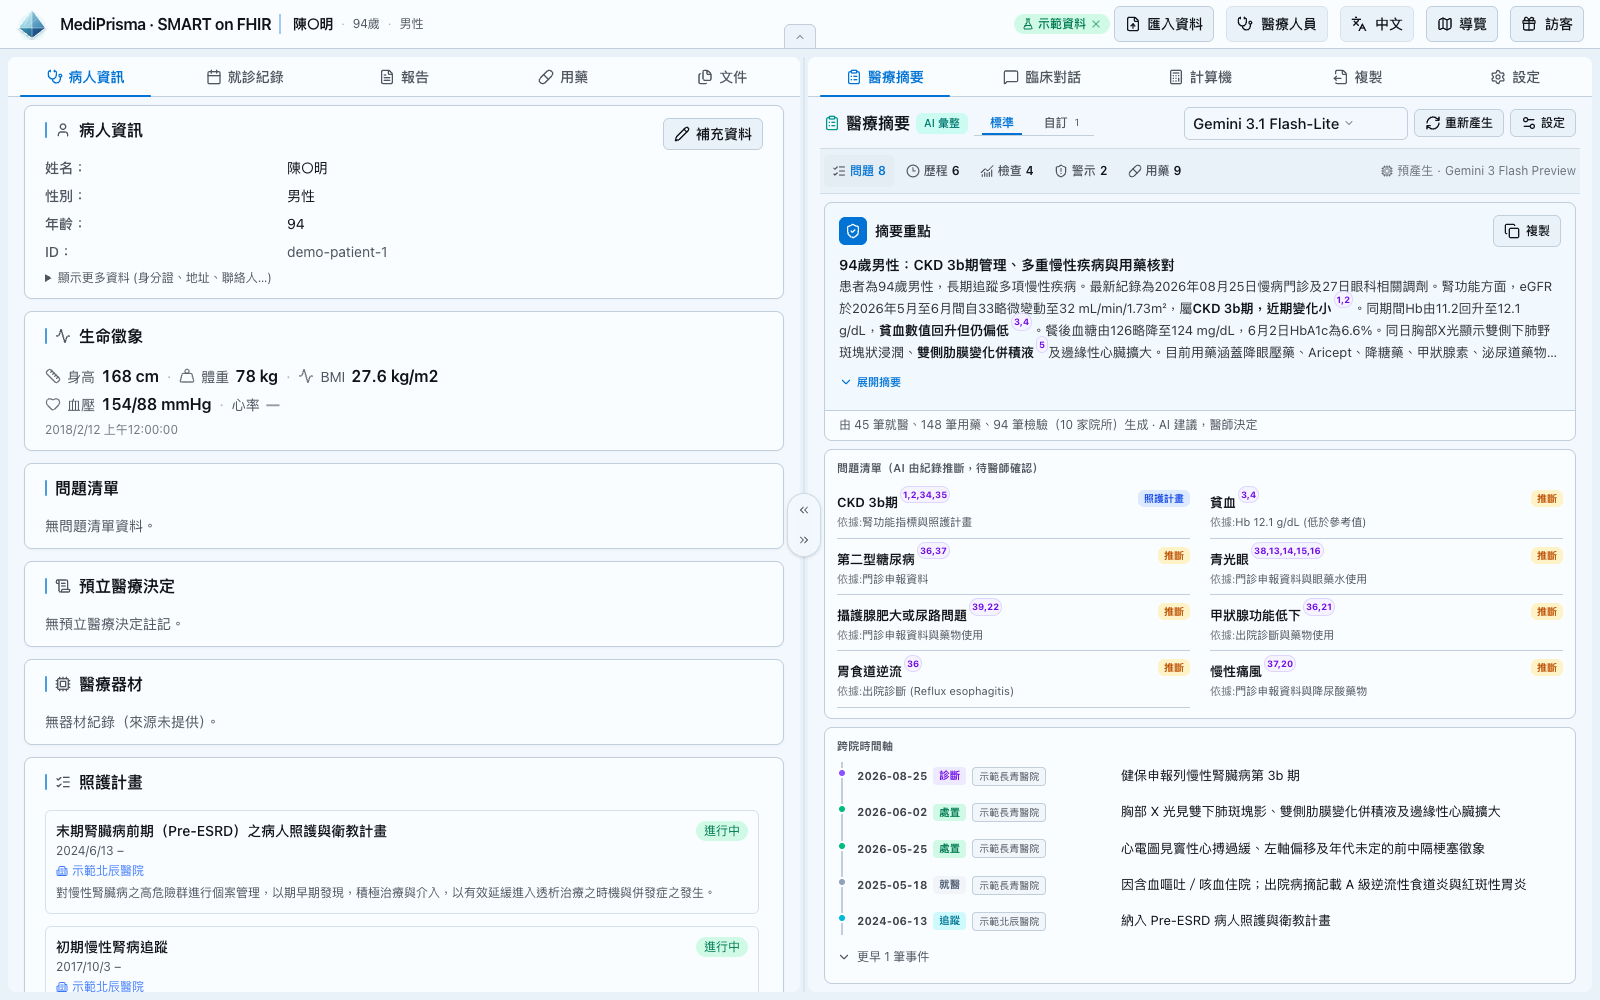
Task: Click the ruler icon next to 身高
Action: pyautogui.click(x=53, y=376)
